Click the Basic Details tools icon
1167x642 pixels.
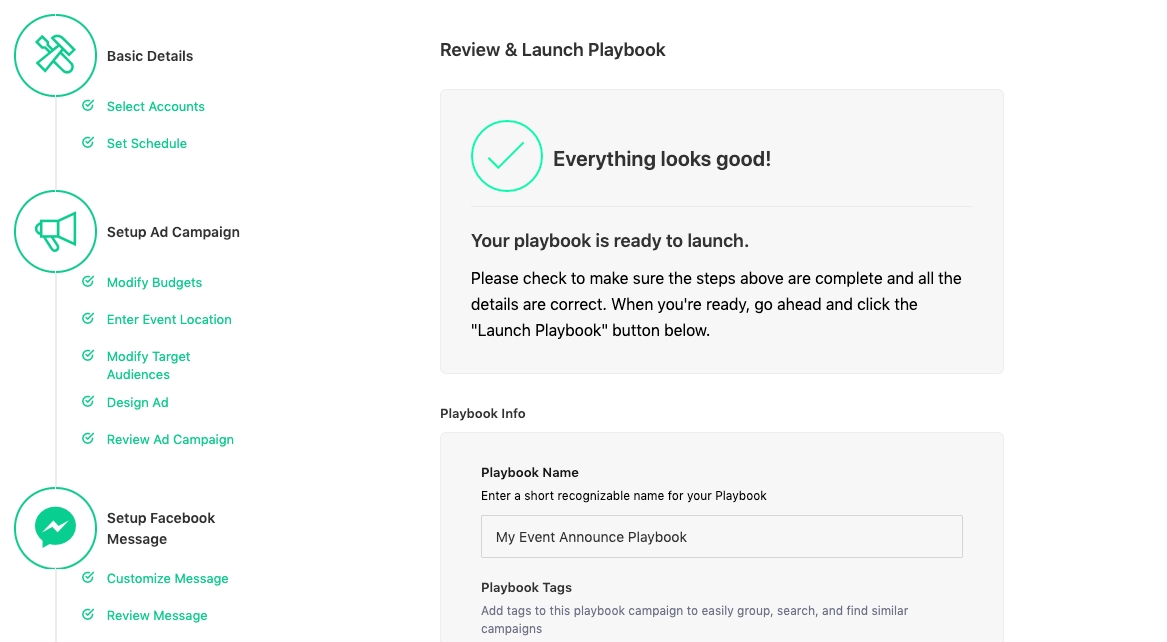point(55,55)
